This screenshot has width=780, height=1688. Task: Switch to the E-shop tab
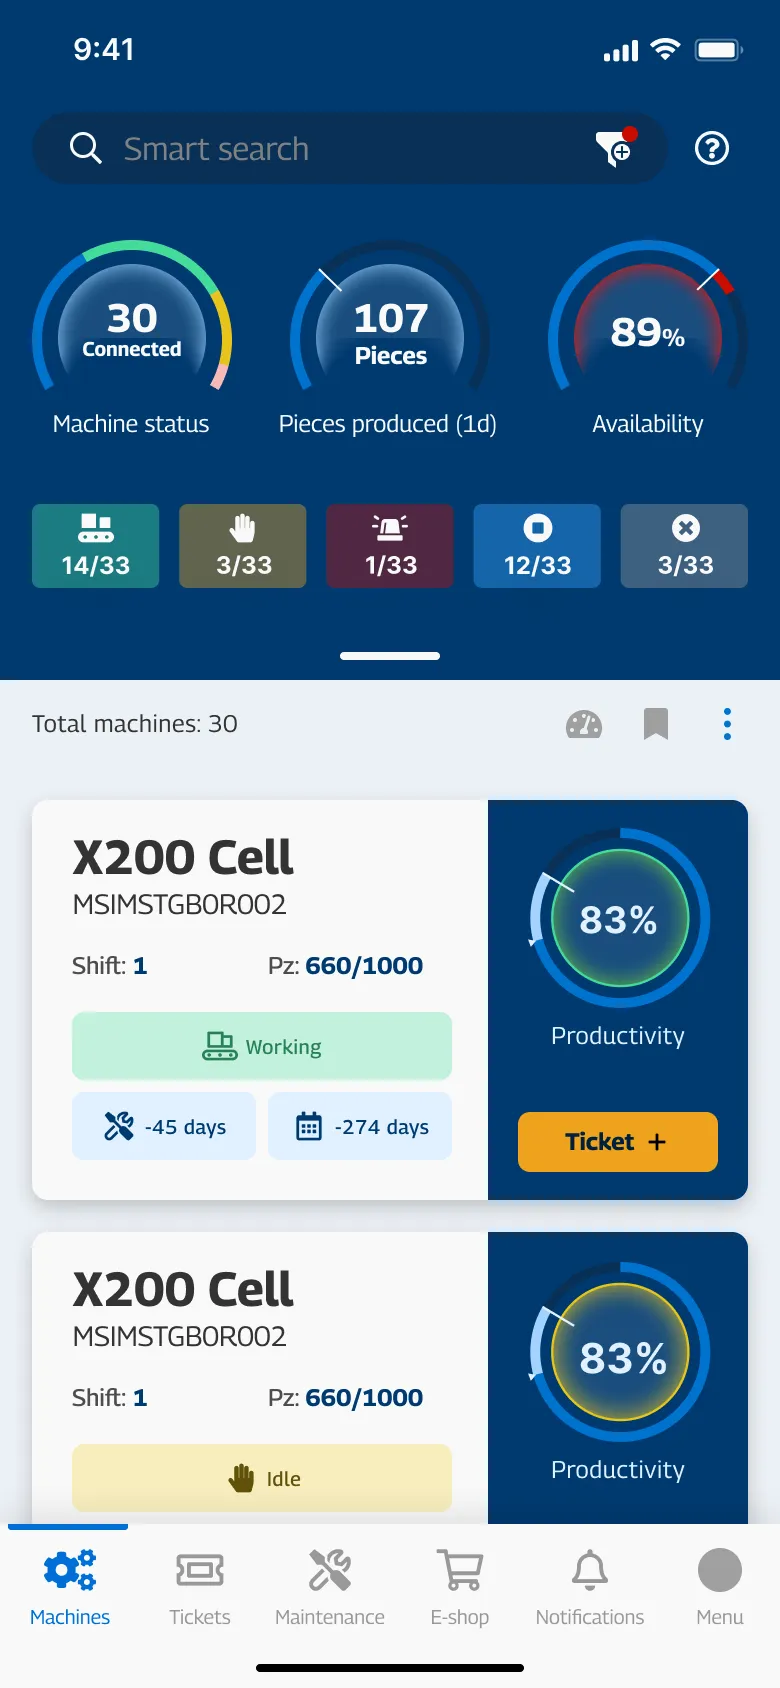click(x=460, y=1588)
